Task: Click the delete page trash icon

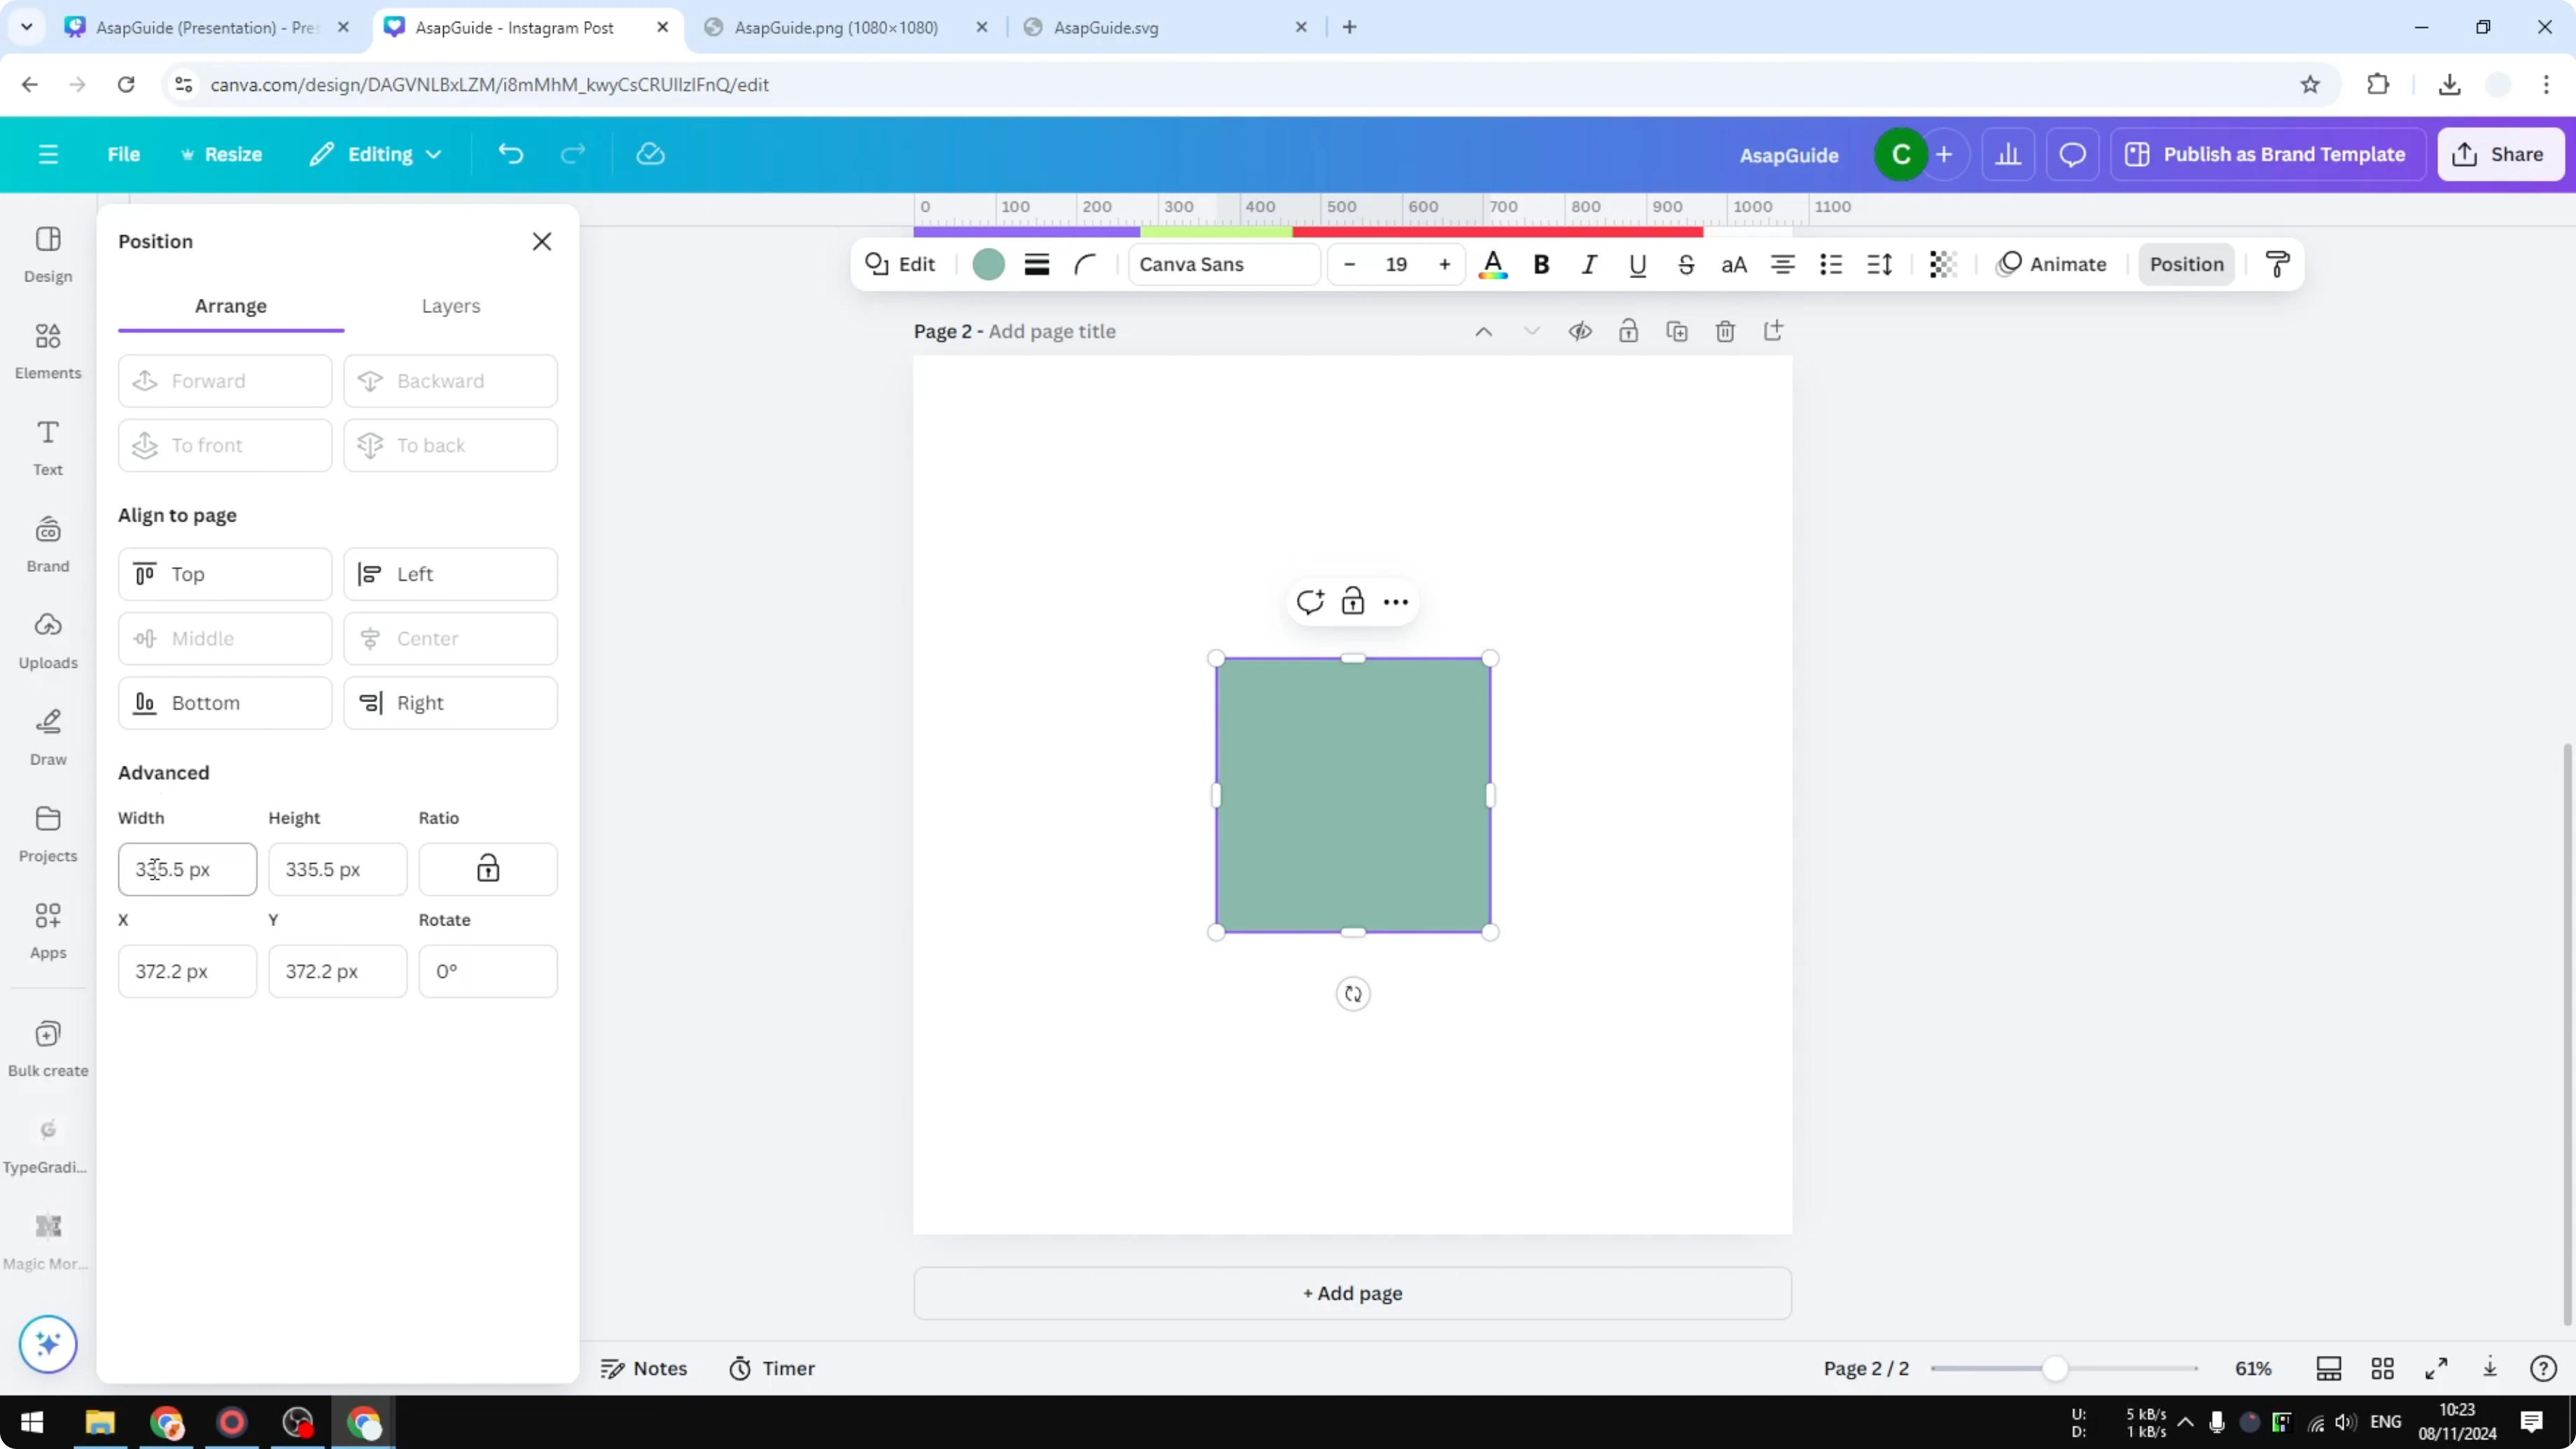Action: click(1725, 331)
